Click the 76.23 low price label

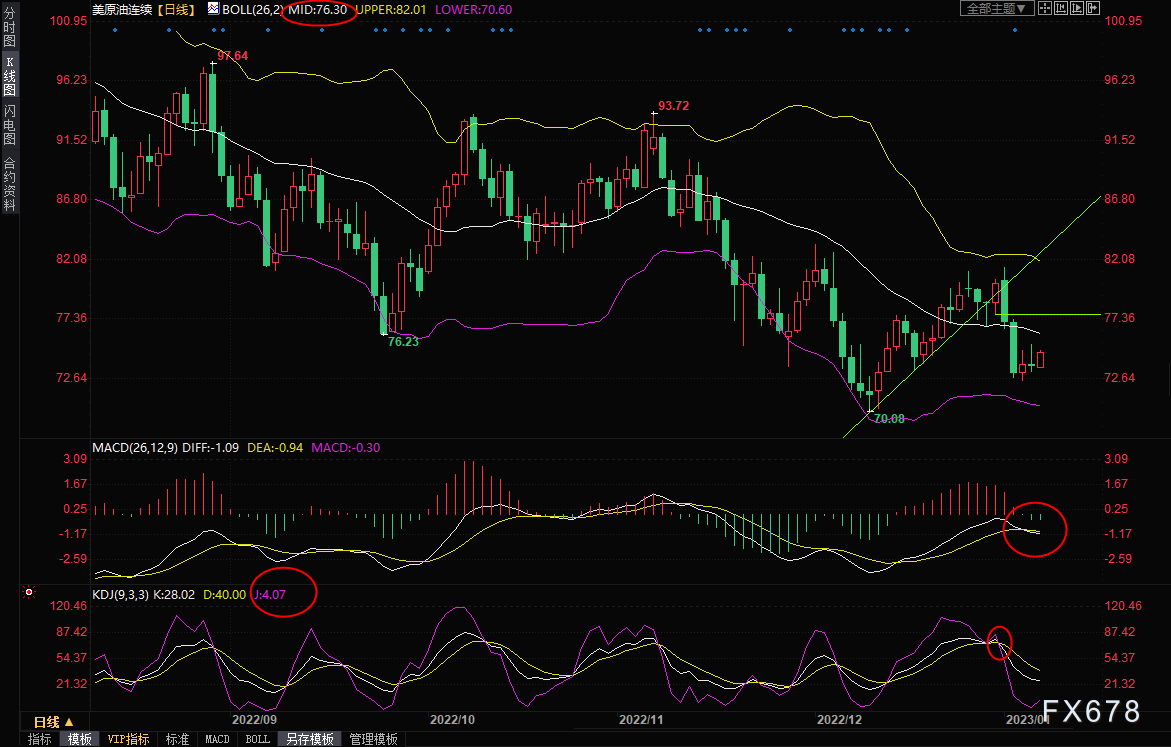(403, 342)
